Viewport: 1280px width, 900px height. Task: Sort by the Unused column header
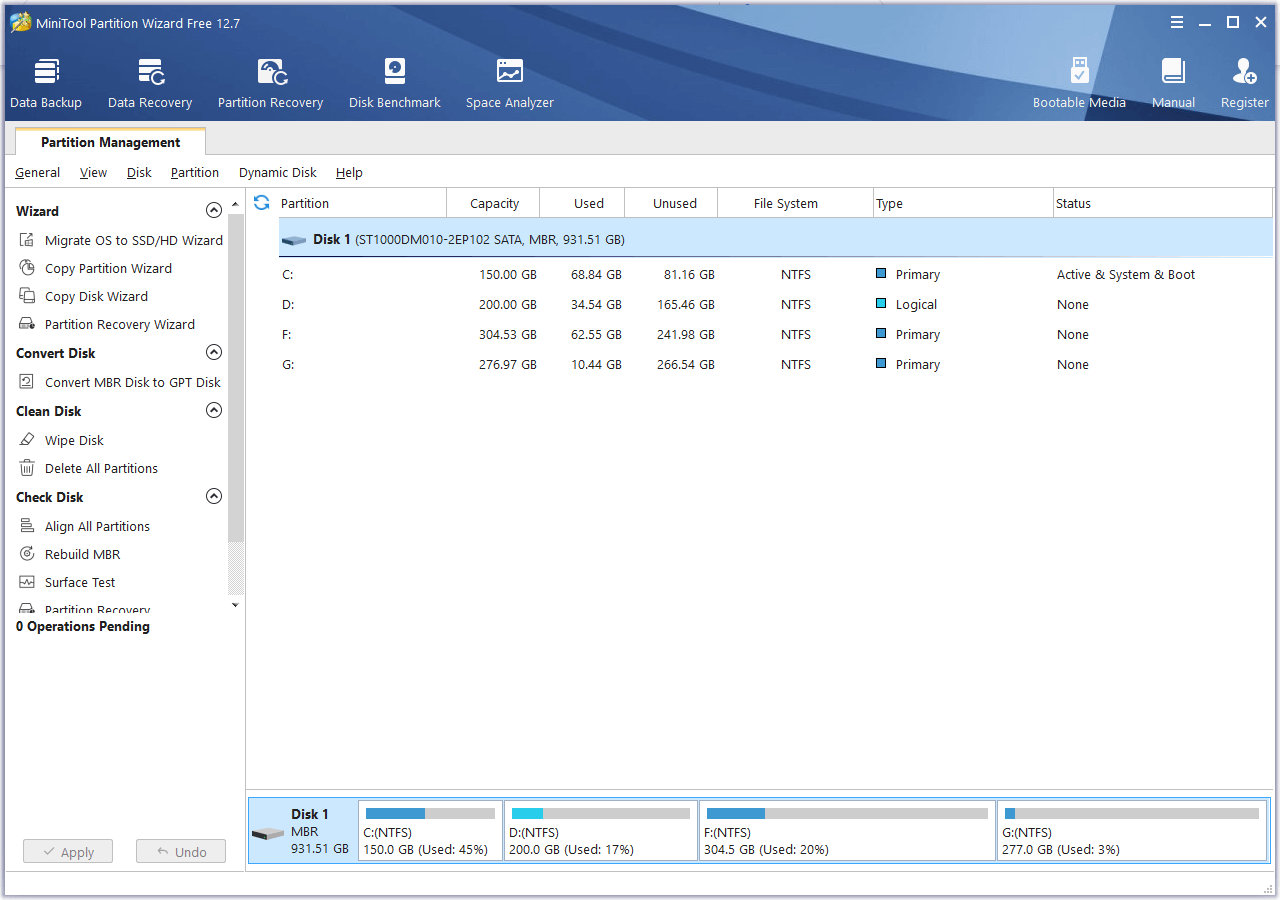(671, 203)
